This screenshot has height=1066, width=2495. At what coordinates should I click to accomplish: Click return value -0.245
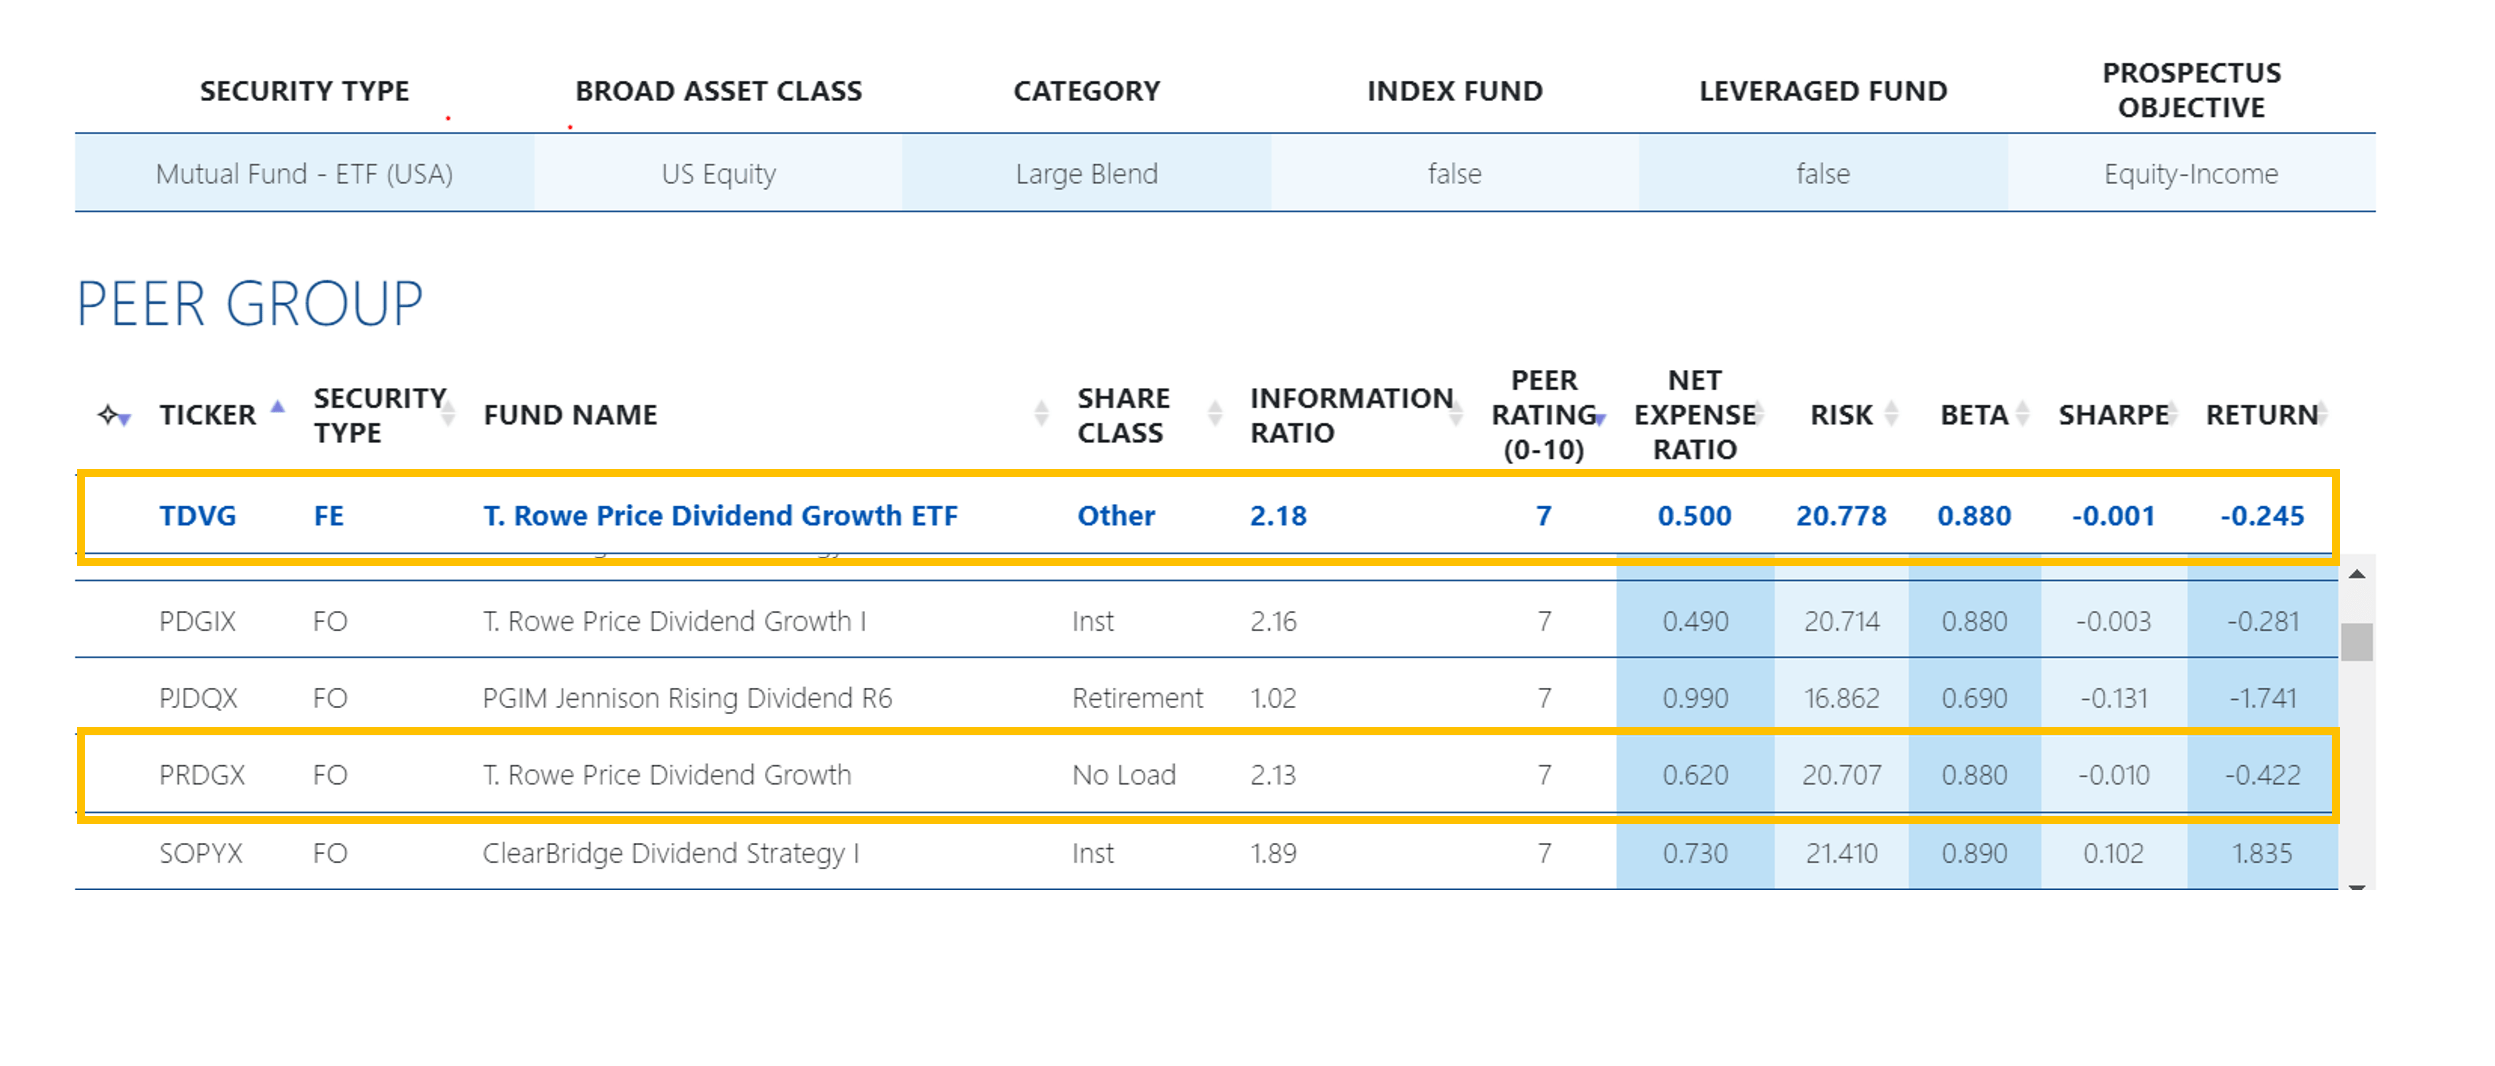click(2262, 516)
